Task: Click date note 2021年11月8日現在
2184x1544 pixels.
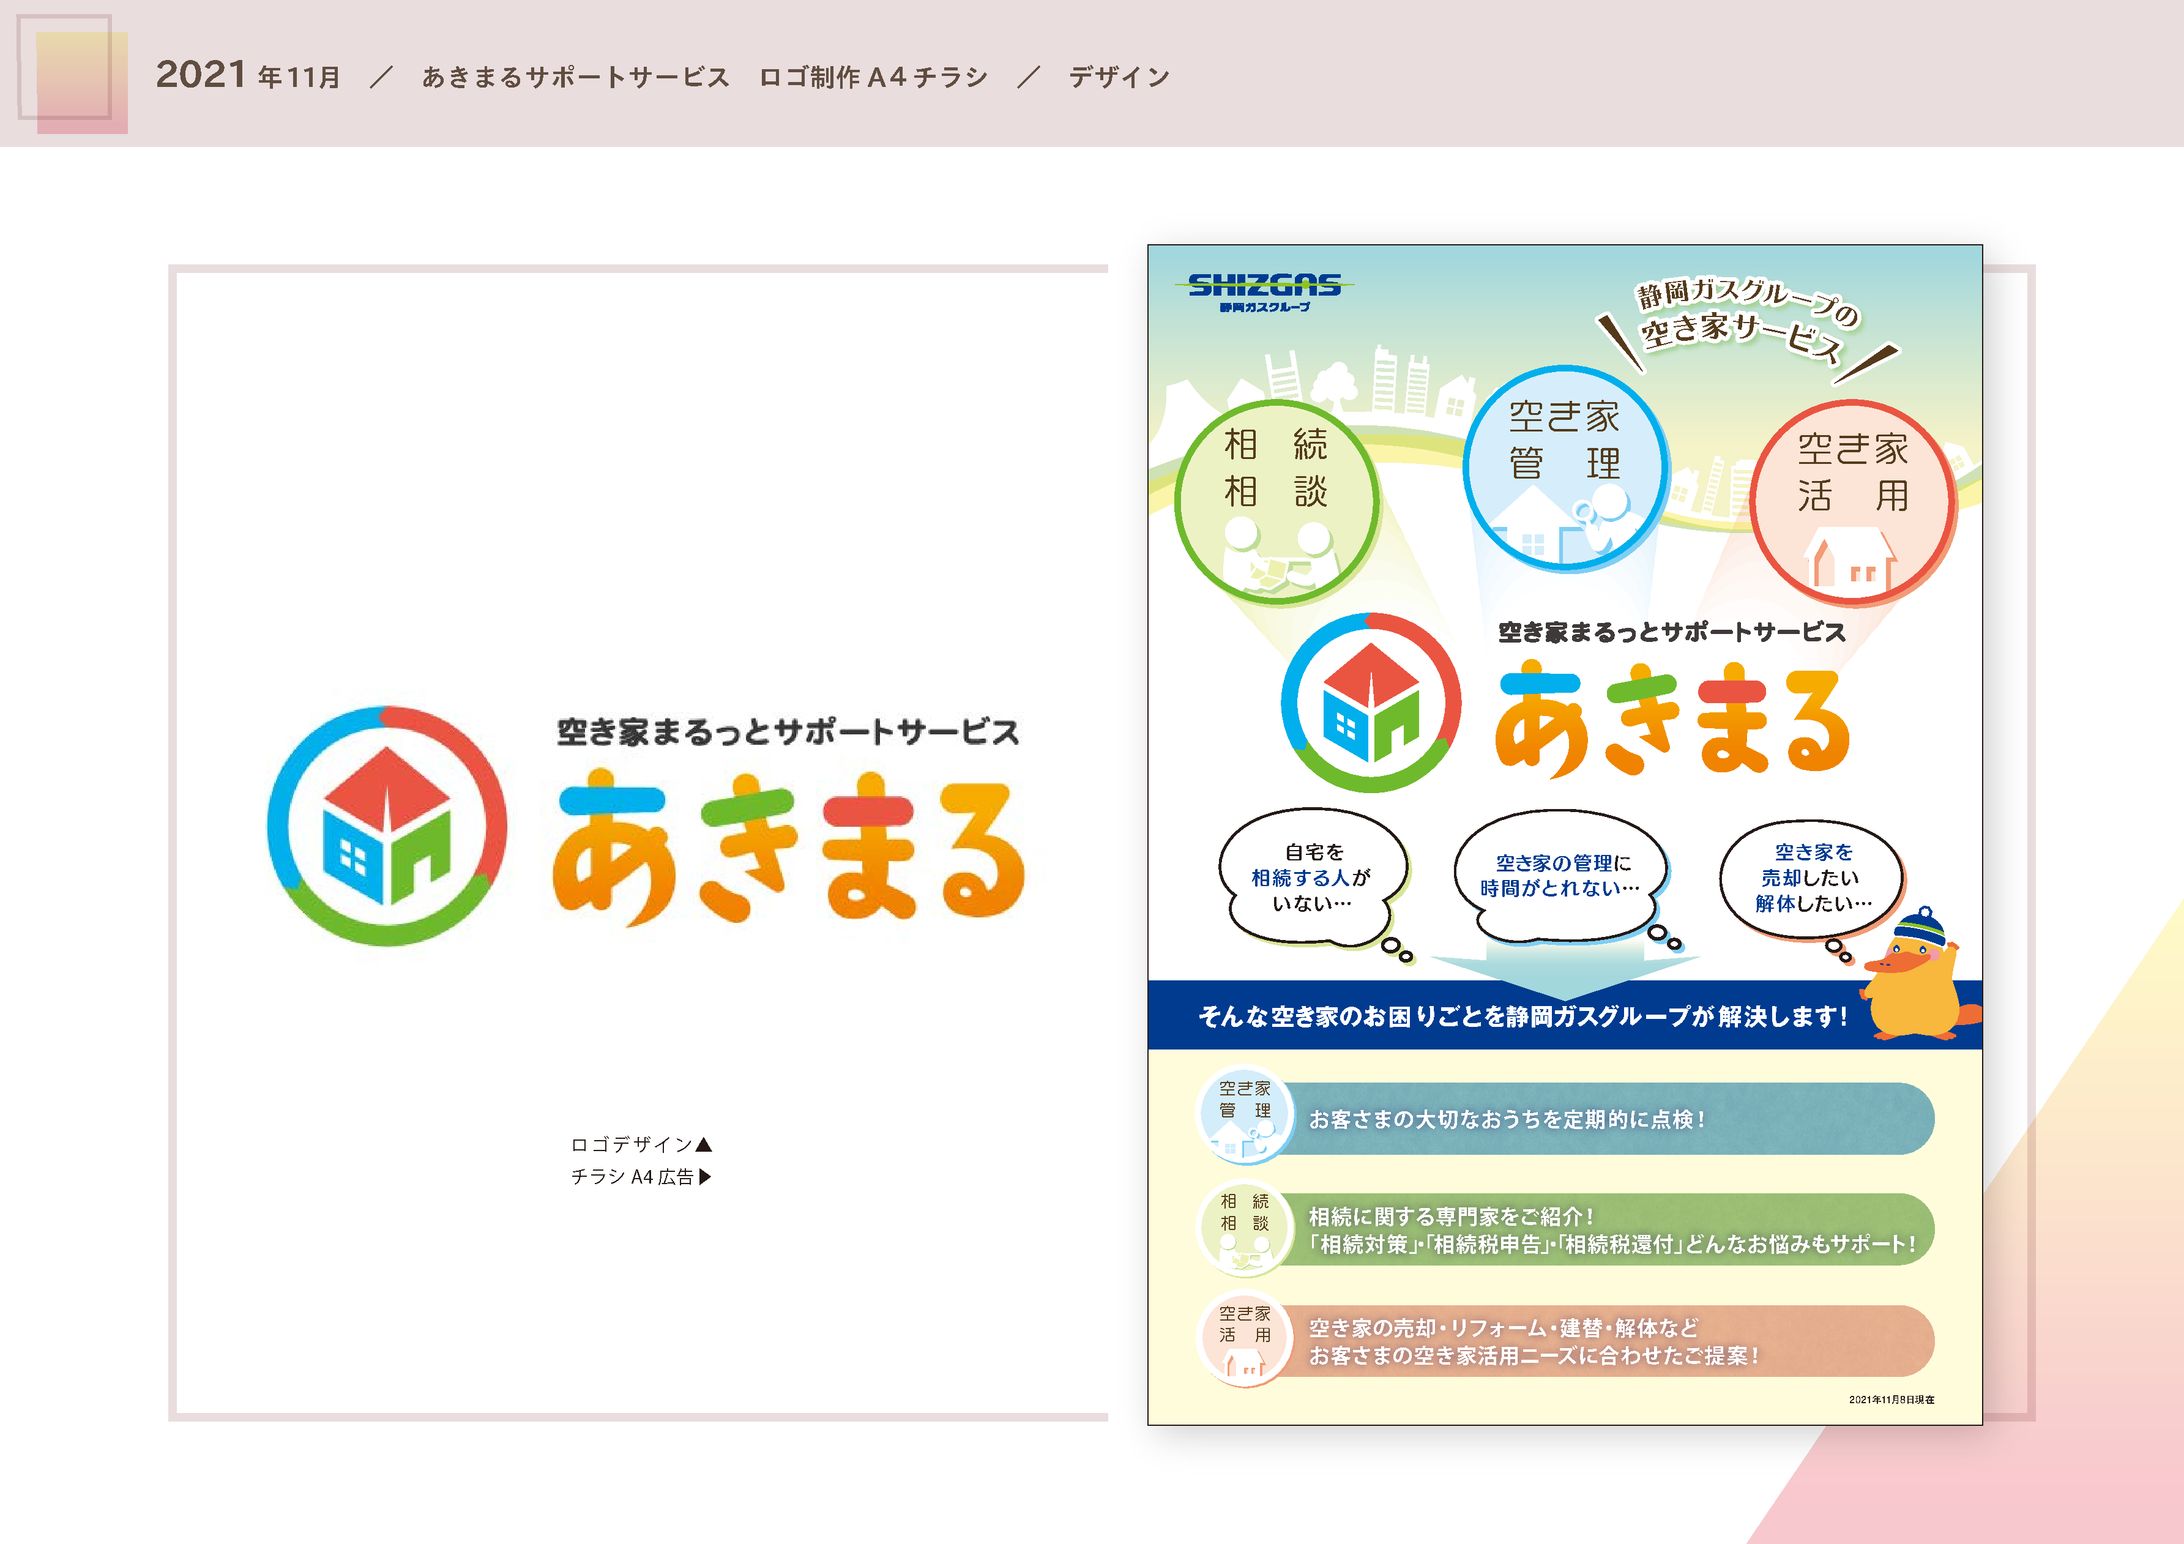Action: coord(1890,1400)
